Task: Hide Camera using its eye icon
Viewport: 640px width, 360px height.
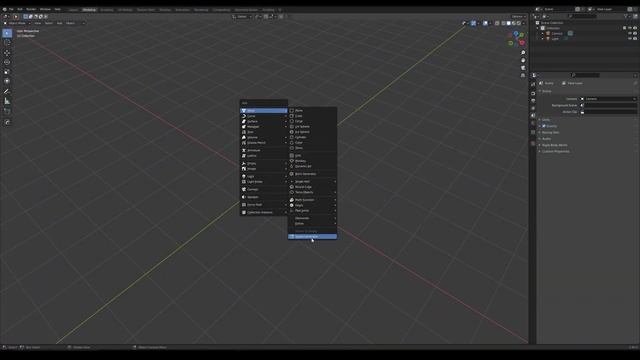Action: point(630,33)
